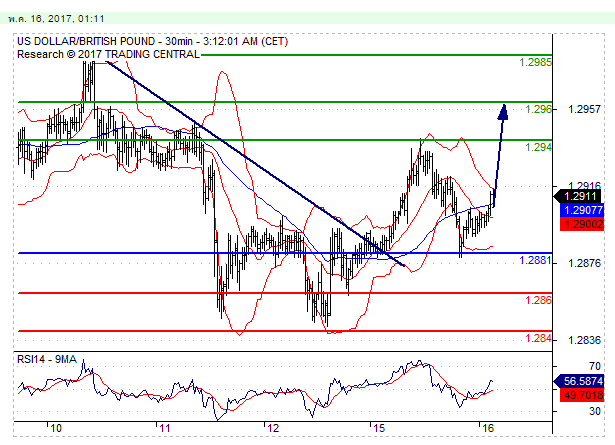Image resolution: width=615 pixels, height=445 pixels.
Task: Click the blue pivot label 1.2881
Action: click(x=535, y=260)
